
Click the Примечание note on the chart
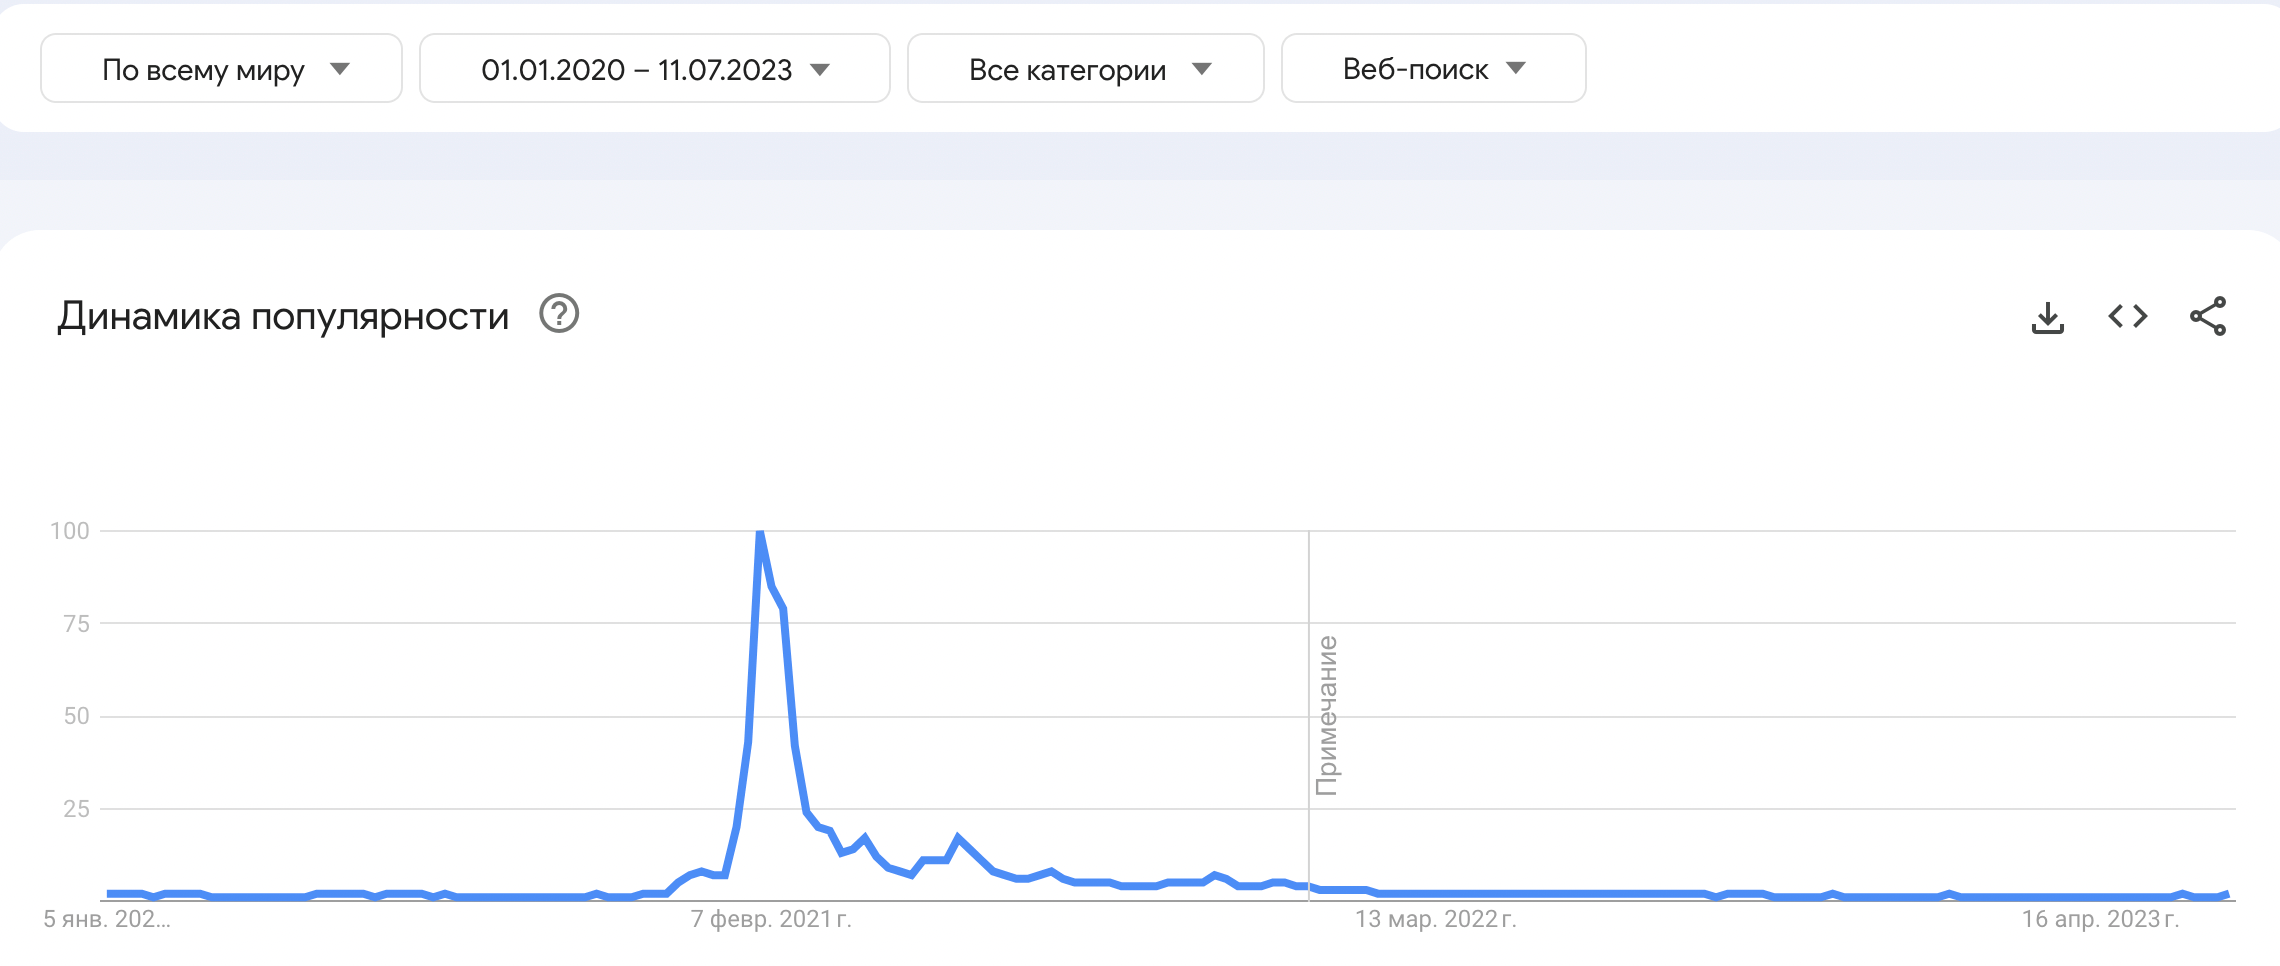coord(1327,715)
